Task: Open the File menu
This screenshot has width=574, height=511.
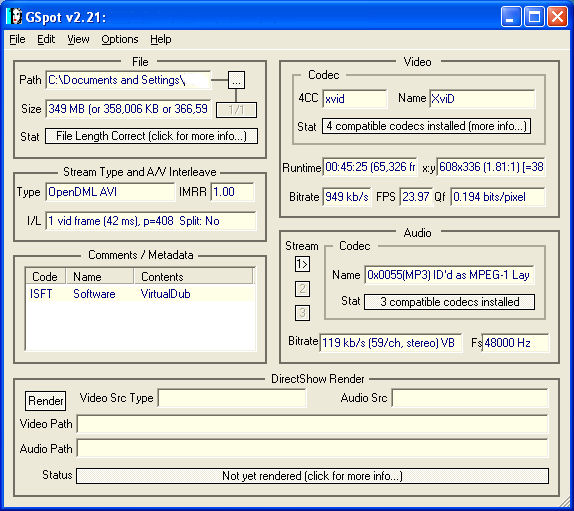Action: pyautogui.click(x=17, y=39)
